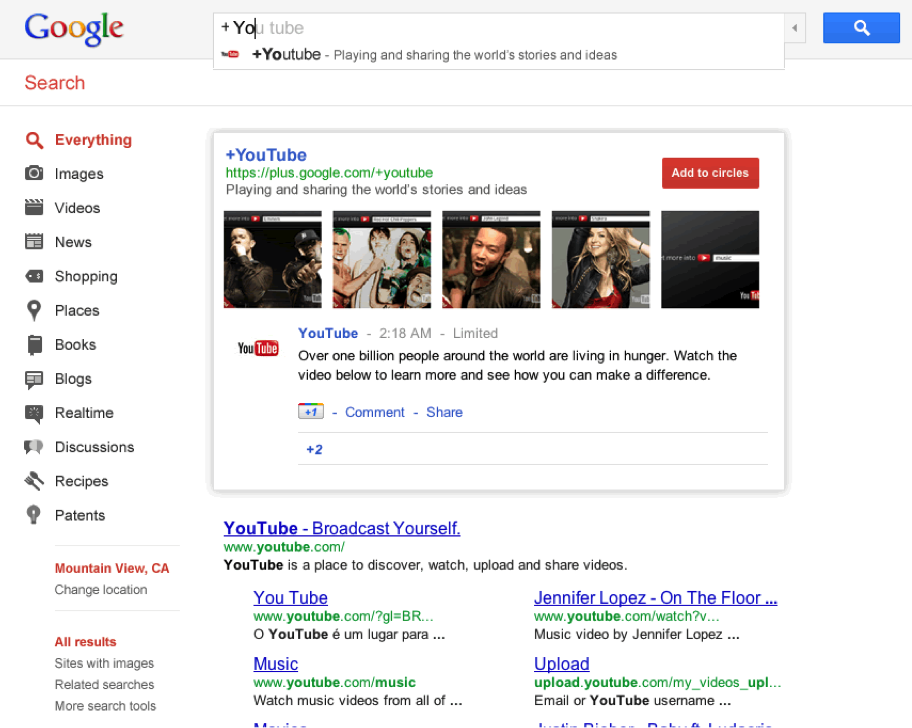Click More search tools
The height and width of the screenshot is (728, 912).
point(105,706)
